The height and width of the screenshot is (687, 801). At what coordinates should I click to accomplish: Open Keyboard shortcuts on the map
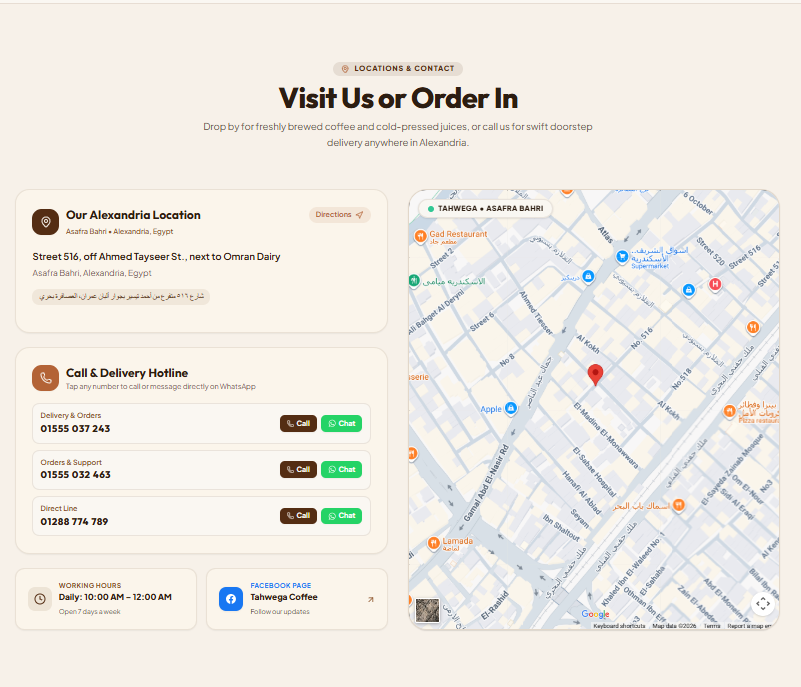tap(619, 626)
